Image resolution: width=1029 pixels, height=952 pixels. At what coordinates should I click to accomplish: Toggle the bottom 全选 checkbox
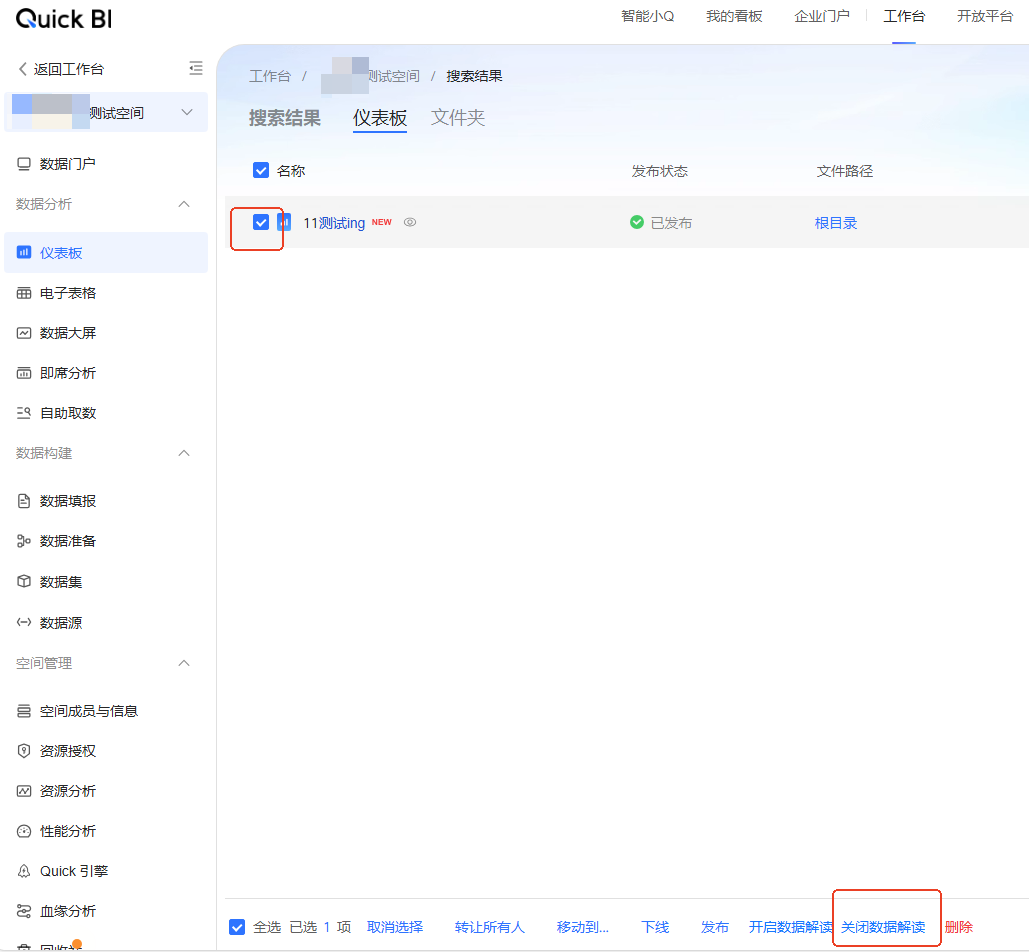click(237, 927)
